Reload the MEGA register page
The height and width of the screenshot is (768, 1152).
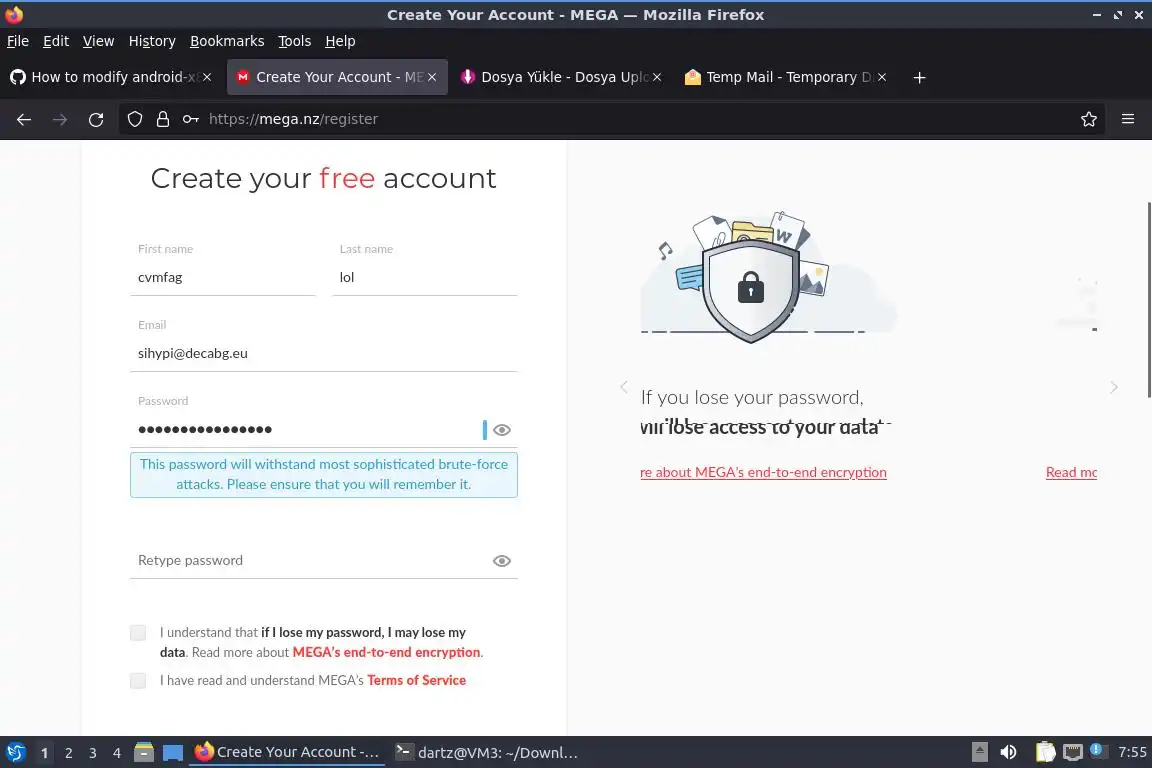[96, 119]
